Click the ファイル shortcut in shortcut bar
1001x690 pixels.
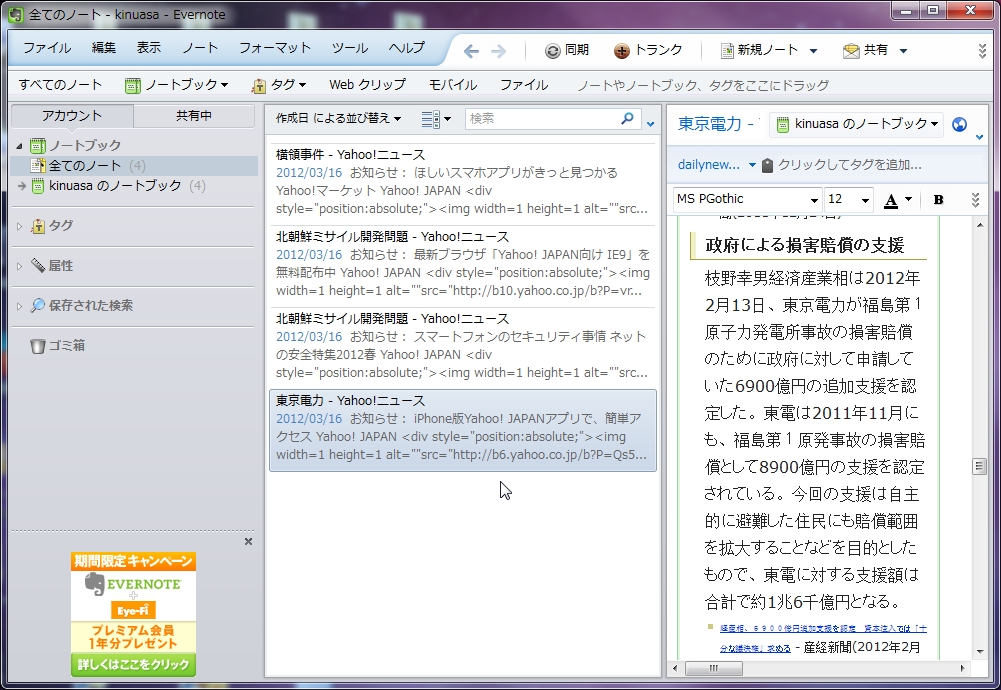(524, 85)
